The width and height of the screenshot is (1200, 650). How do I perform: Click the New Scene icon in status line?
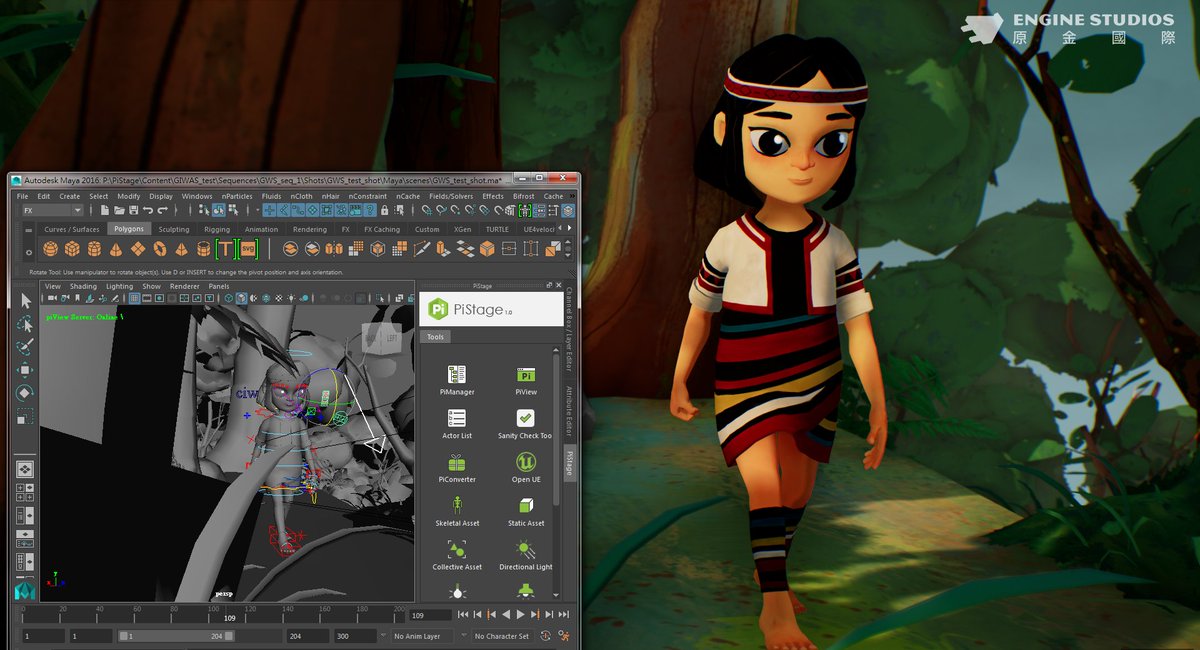coord(104,211)
